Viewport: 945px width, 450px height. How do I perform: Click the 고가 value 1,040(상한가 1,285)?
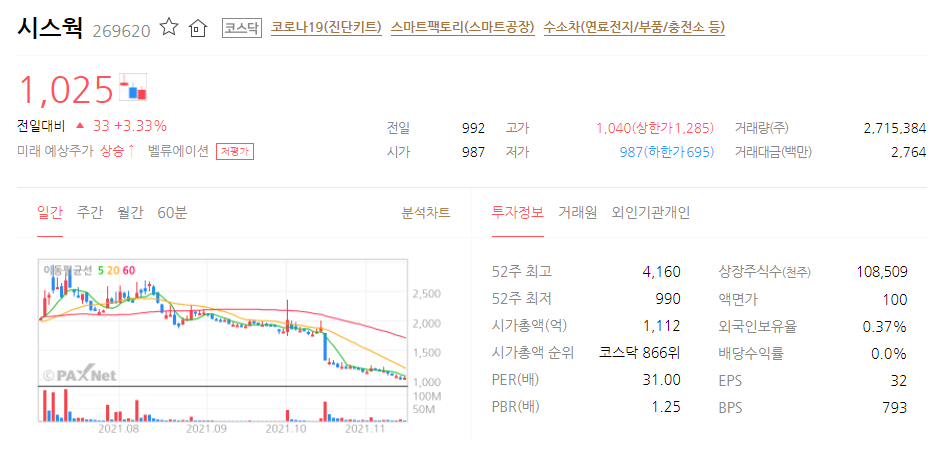coord(655,128)
